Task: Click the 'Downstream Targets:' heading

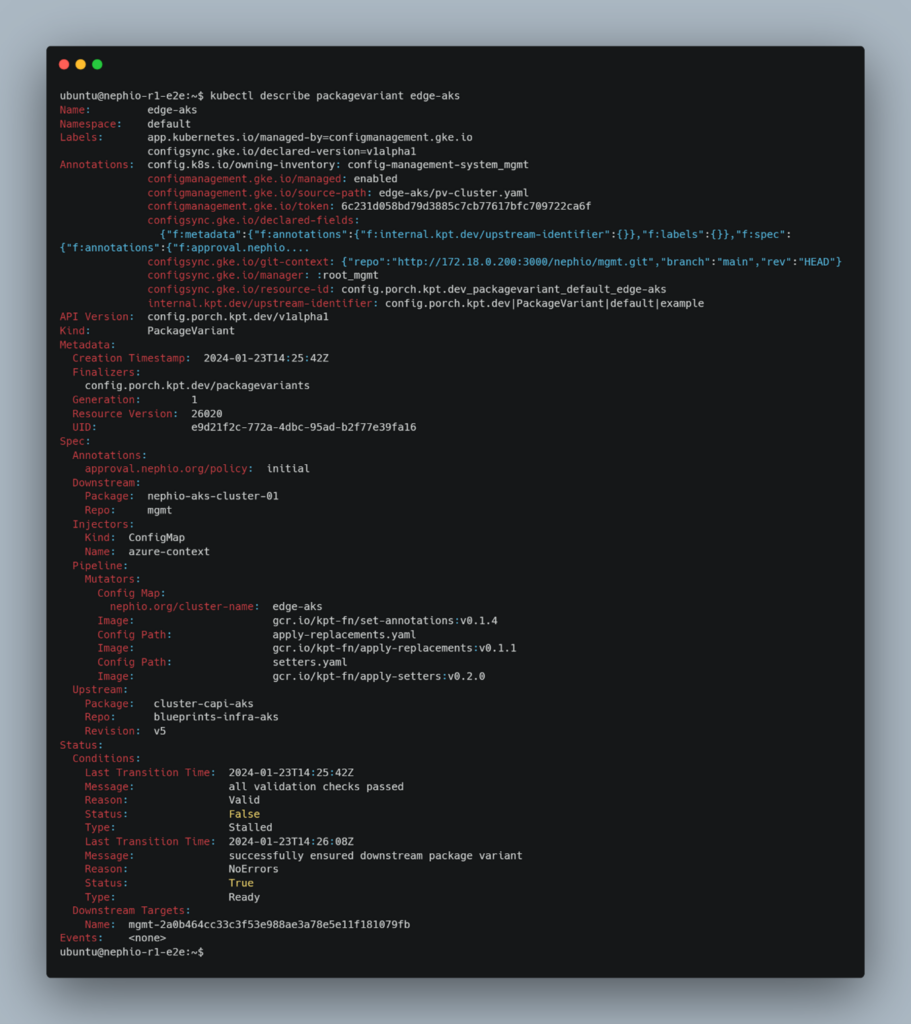Action: 131,910
